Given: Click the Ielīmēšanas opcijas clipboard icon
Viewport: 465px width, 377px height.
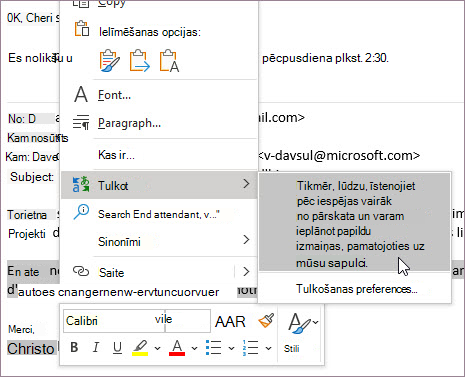Looking at the screenshot, I should click(82, 29).
